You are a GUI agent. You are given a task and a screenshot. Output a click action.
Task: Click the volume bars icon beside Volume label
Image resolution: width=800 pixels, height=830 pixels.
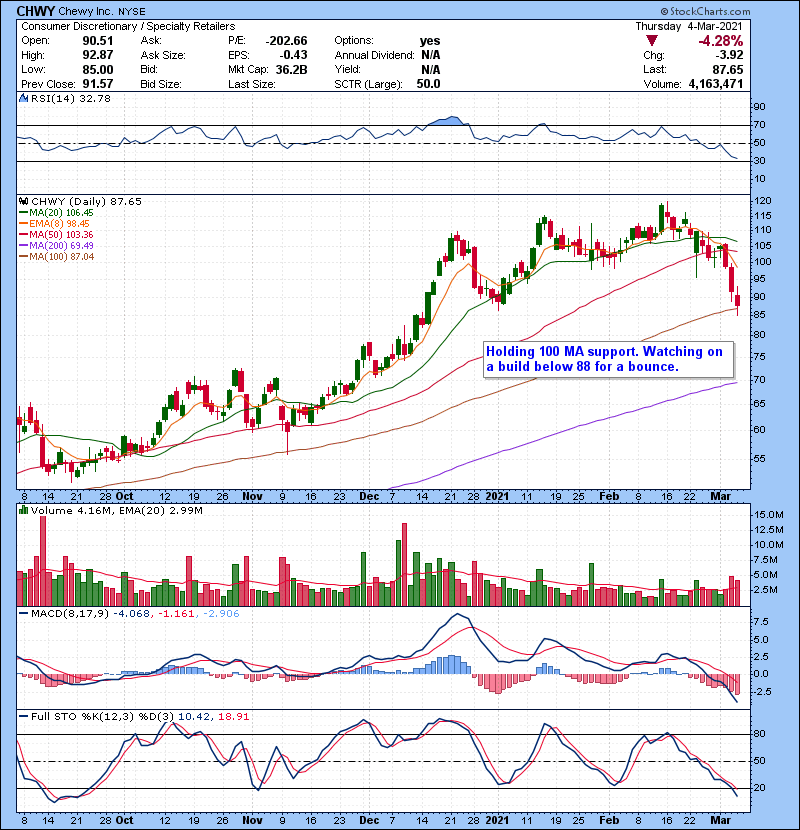click(23, 510)
